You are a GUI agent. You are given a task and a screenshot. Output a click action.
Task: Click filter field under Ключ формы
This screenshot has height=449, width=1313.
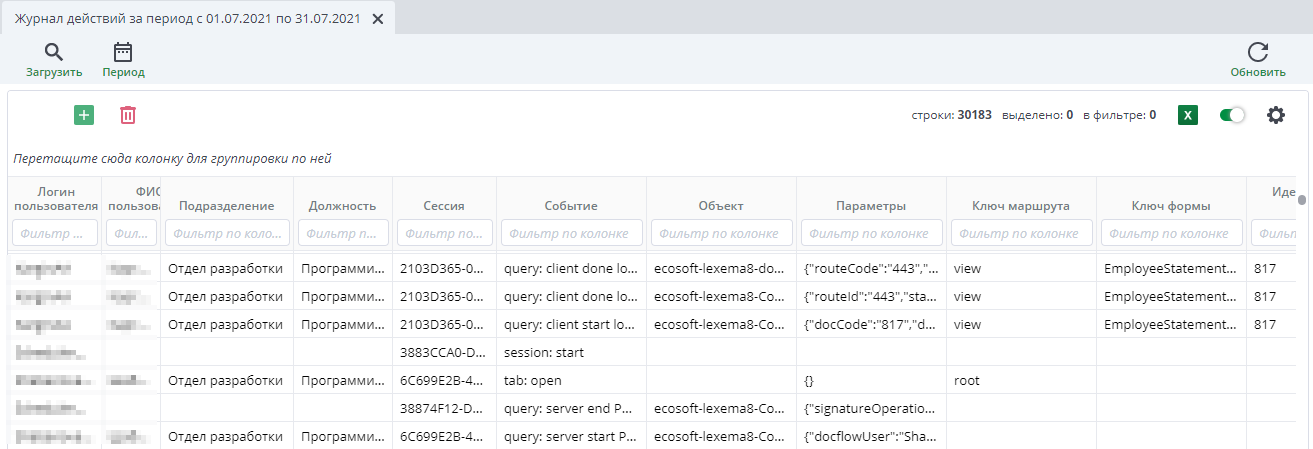(x=1171, y=233)
